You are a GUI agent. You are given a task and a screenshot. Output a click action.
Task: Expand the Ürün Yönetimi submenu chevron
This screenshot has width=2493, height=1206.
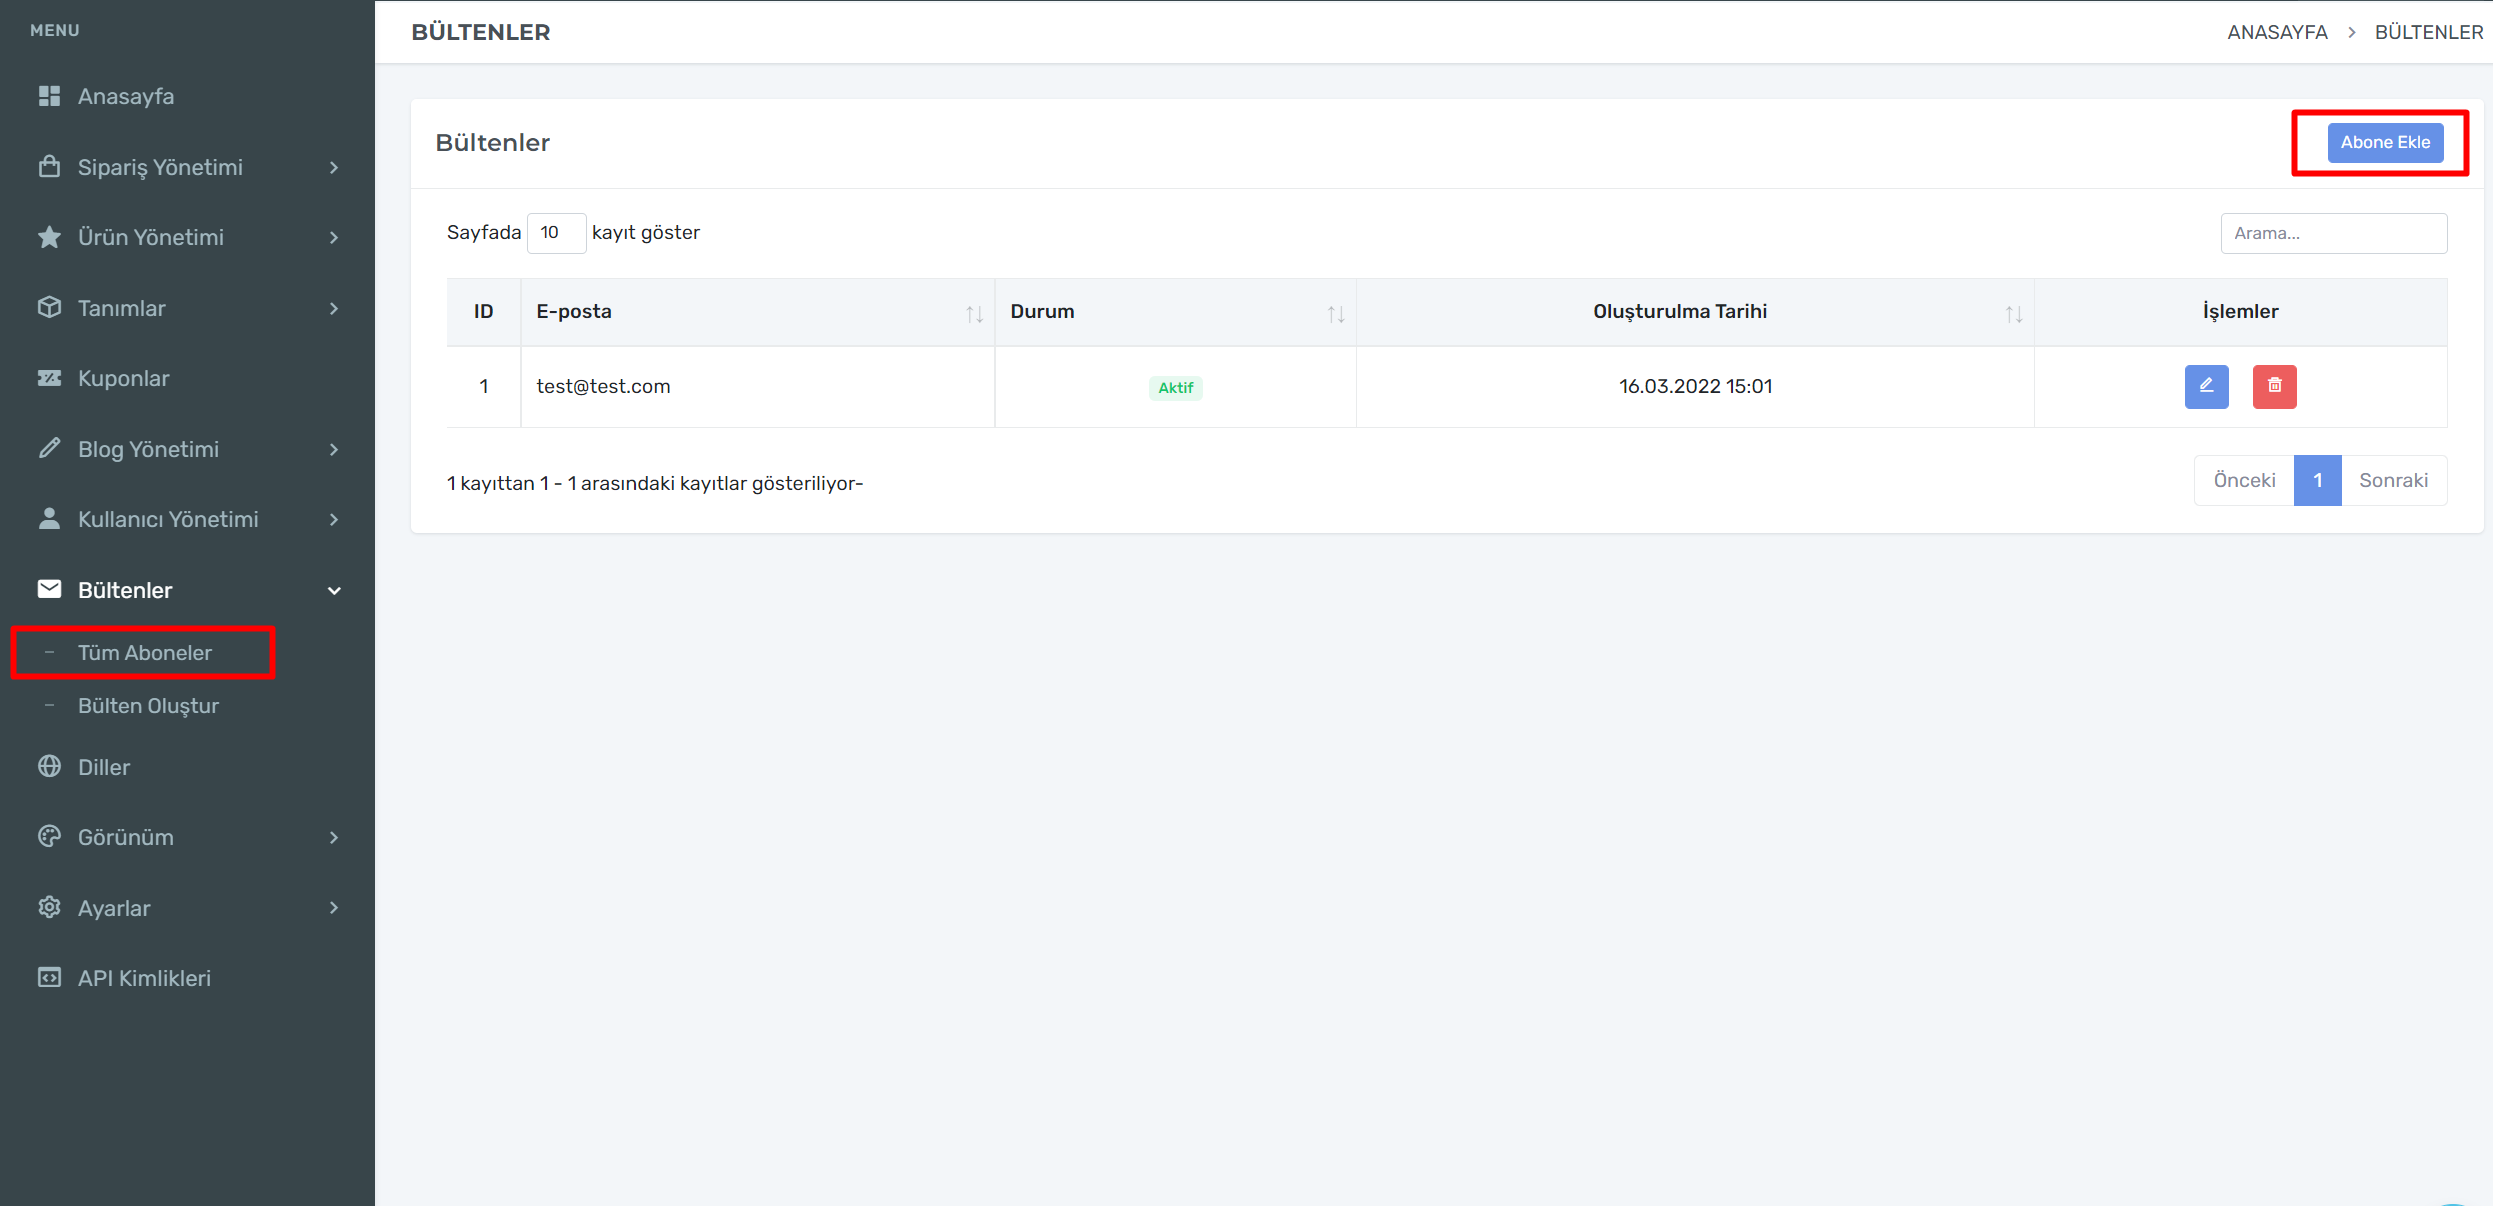pos(334,237)
